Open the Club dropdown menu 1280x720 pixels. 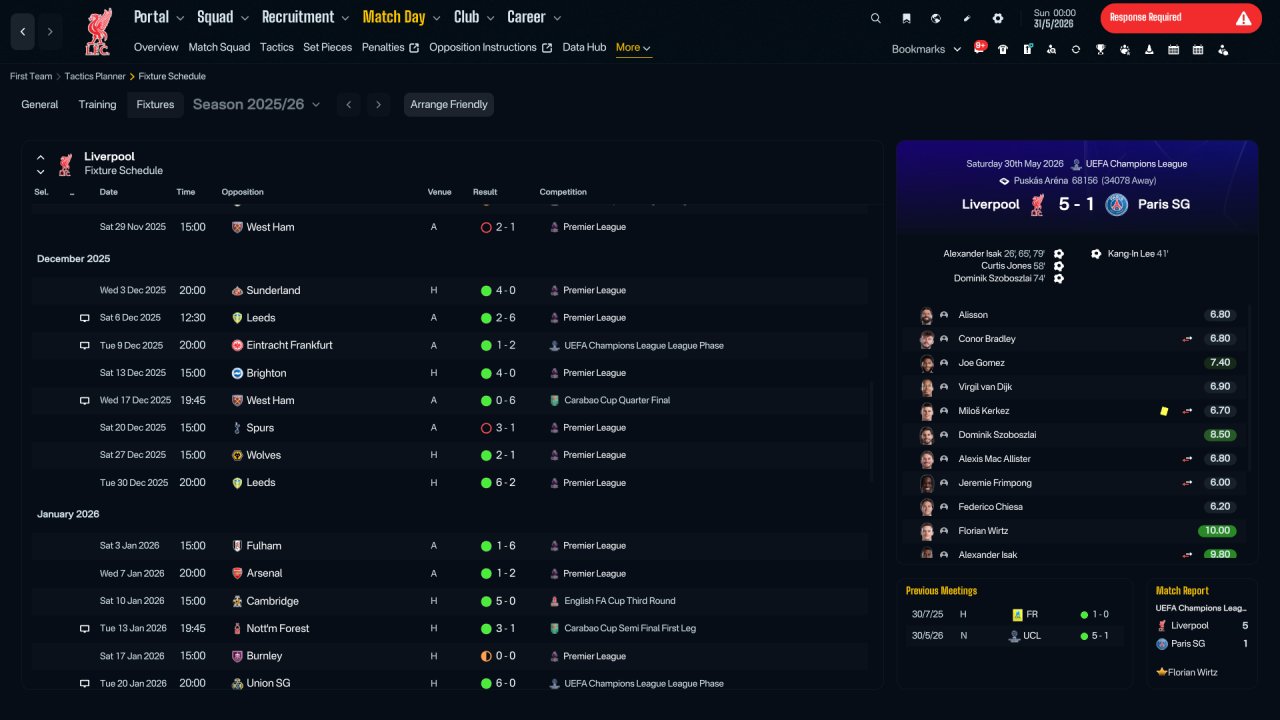pos(473,17)
